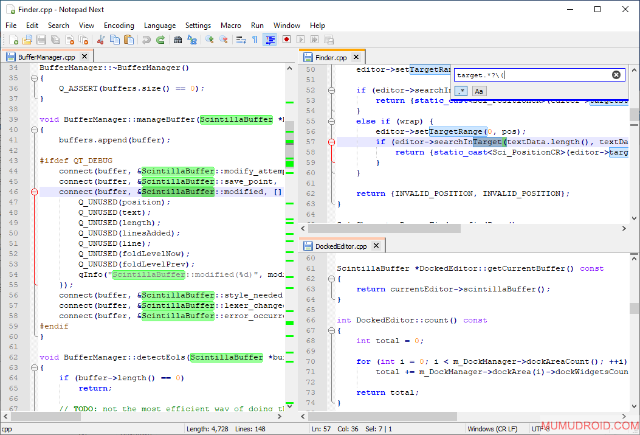
Task: Click the Save All toolbar icon
Action: [55, 40]
